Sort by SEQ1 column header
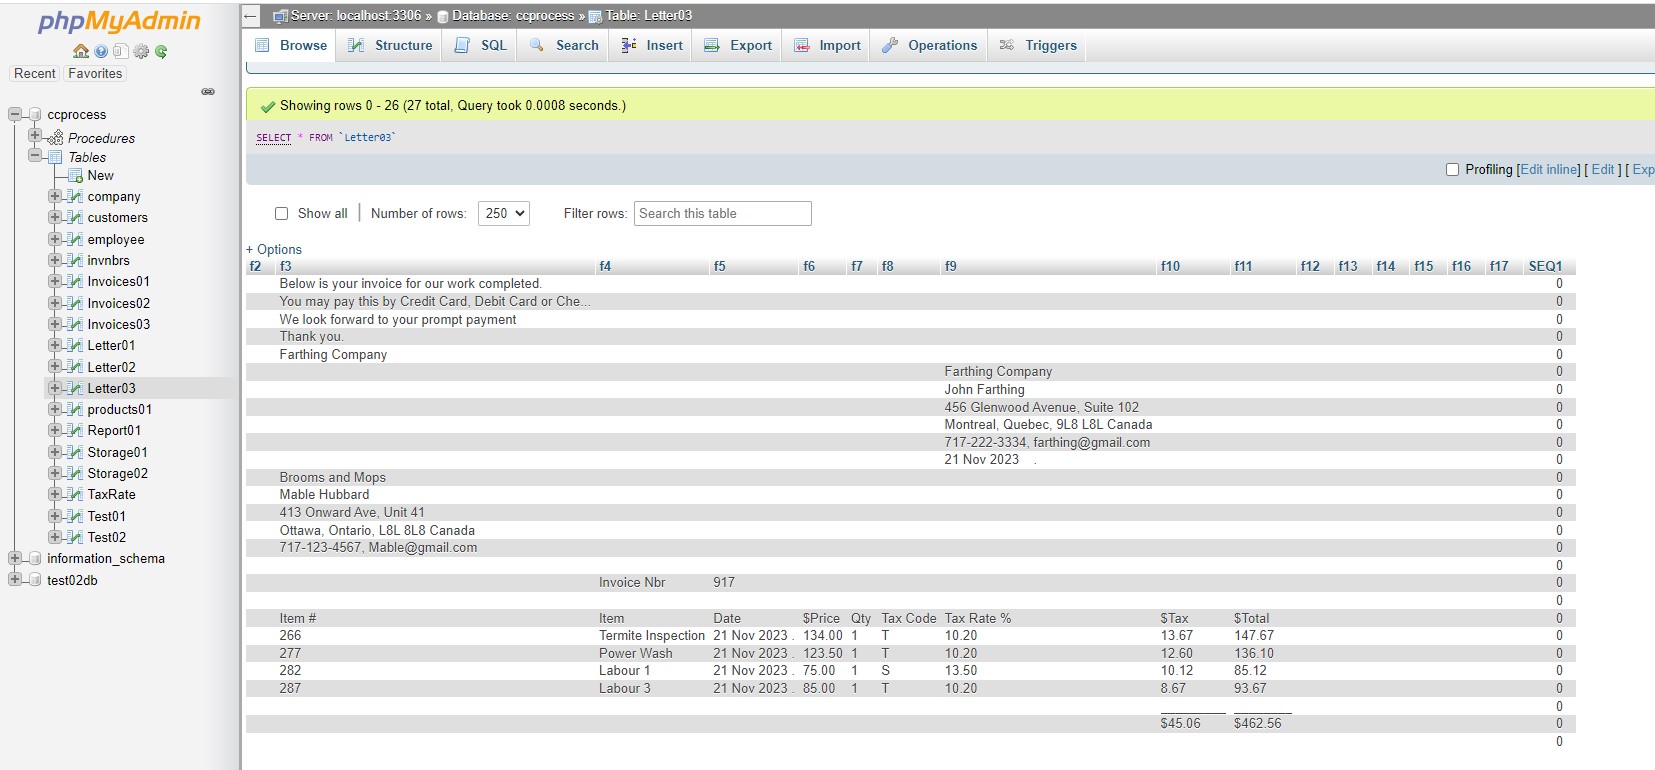The image size is (1655, 770). (x=1545, y=267)
